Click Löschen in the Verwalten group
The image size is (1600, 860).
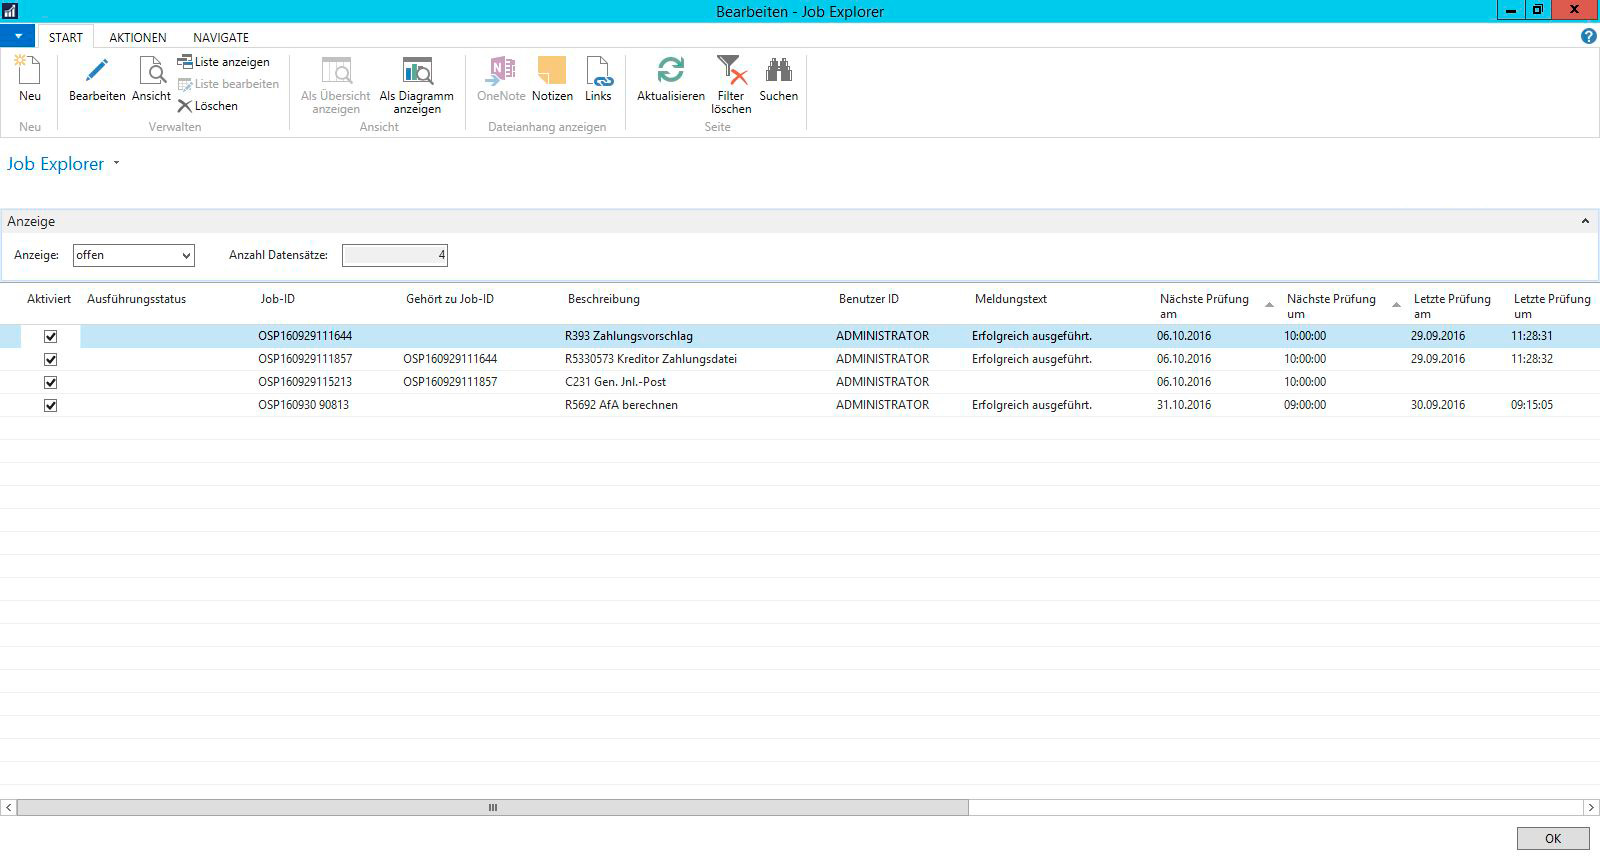(208, 106)
